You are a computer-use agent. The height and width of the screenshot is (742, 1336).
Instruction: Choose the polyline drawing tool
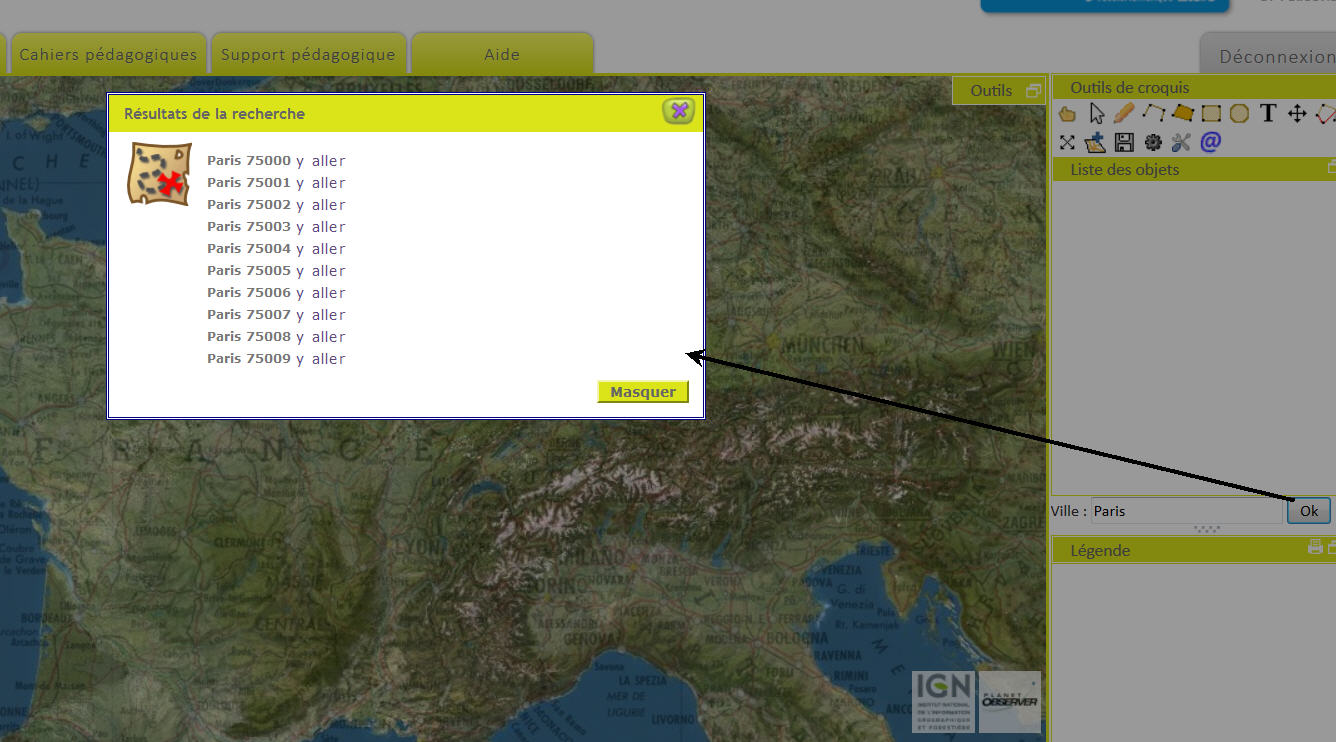pyautogui.click(x=1154, y=113)
